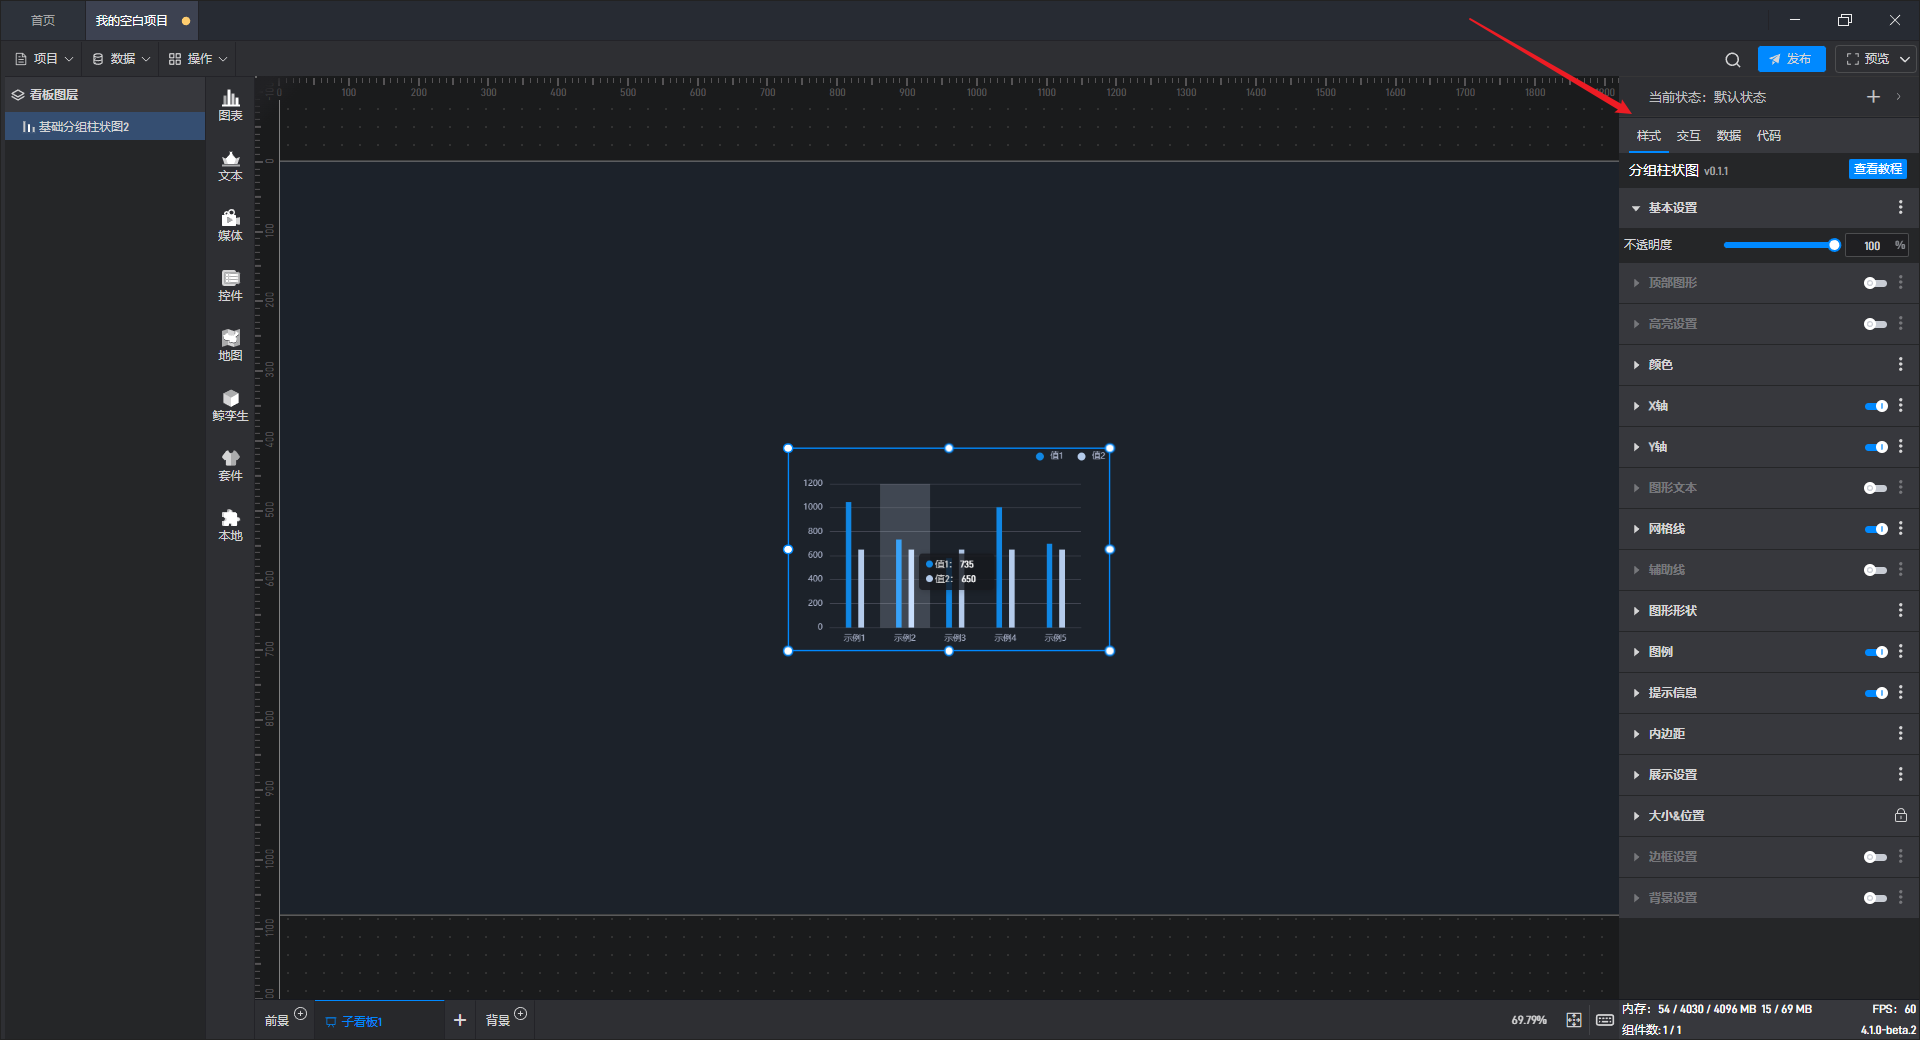Expand the 大小&位置 section
The height and width of the screenshot is (1040, 1920).
[1636, 816]
